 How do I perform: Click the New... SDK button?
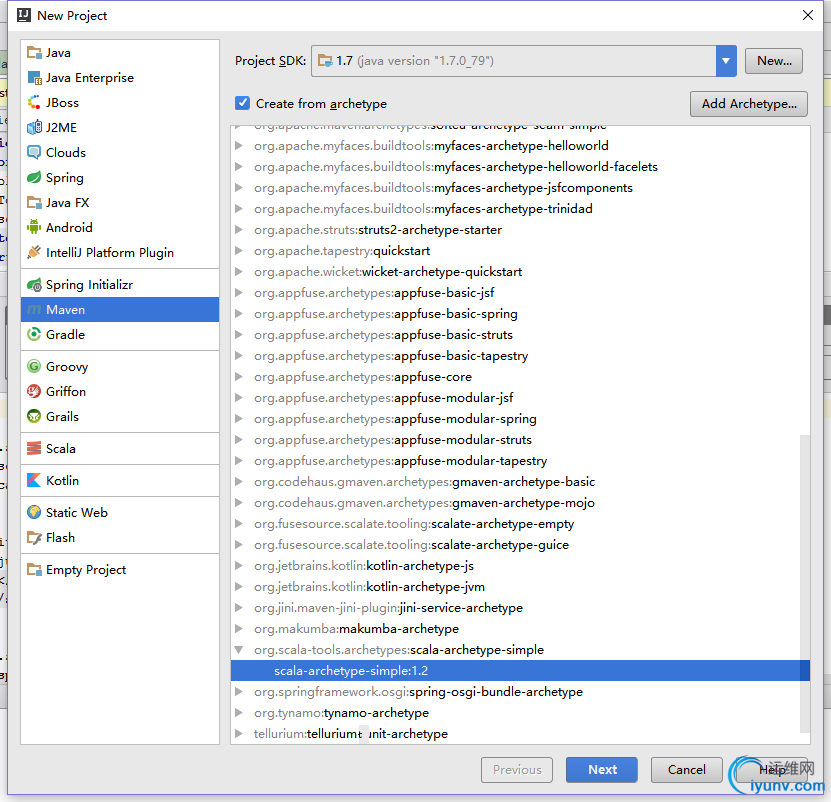(x=774, y=61)
